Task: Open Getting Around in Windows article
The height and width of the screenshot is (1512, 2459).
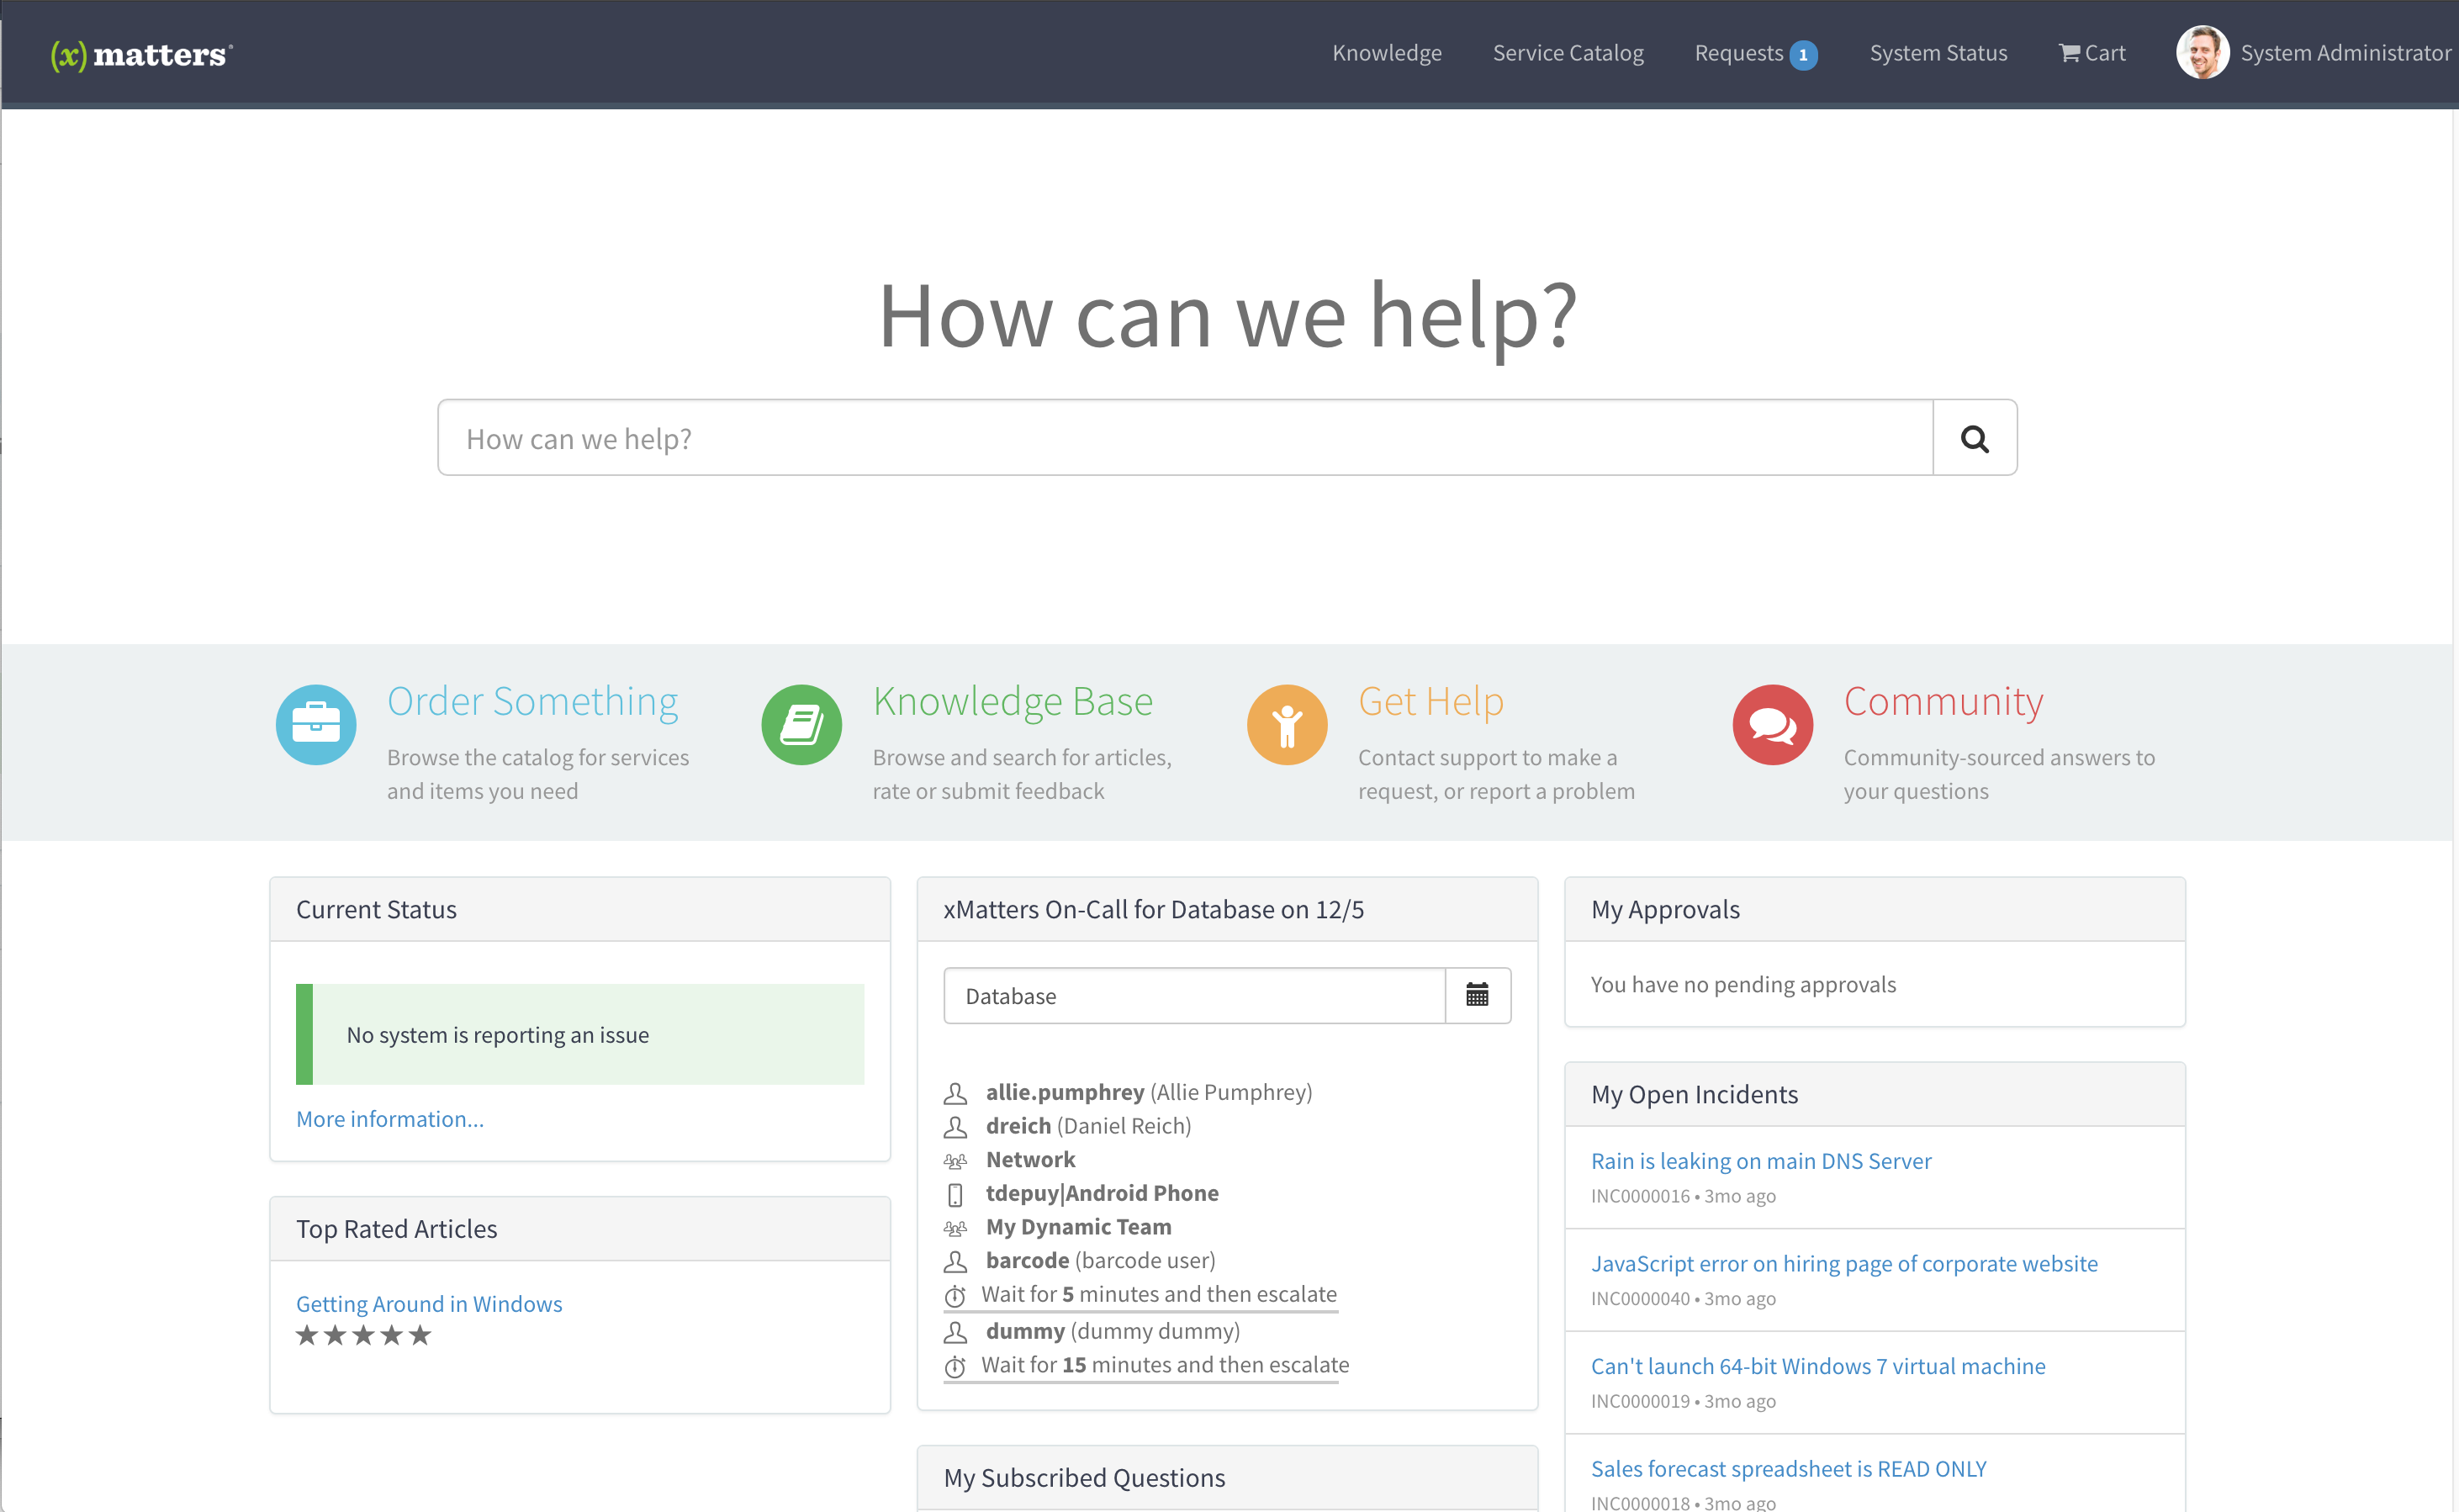Action: tap(428, 1303)
